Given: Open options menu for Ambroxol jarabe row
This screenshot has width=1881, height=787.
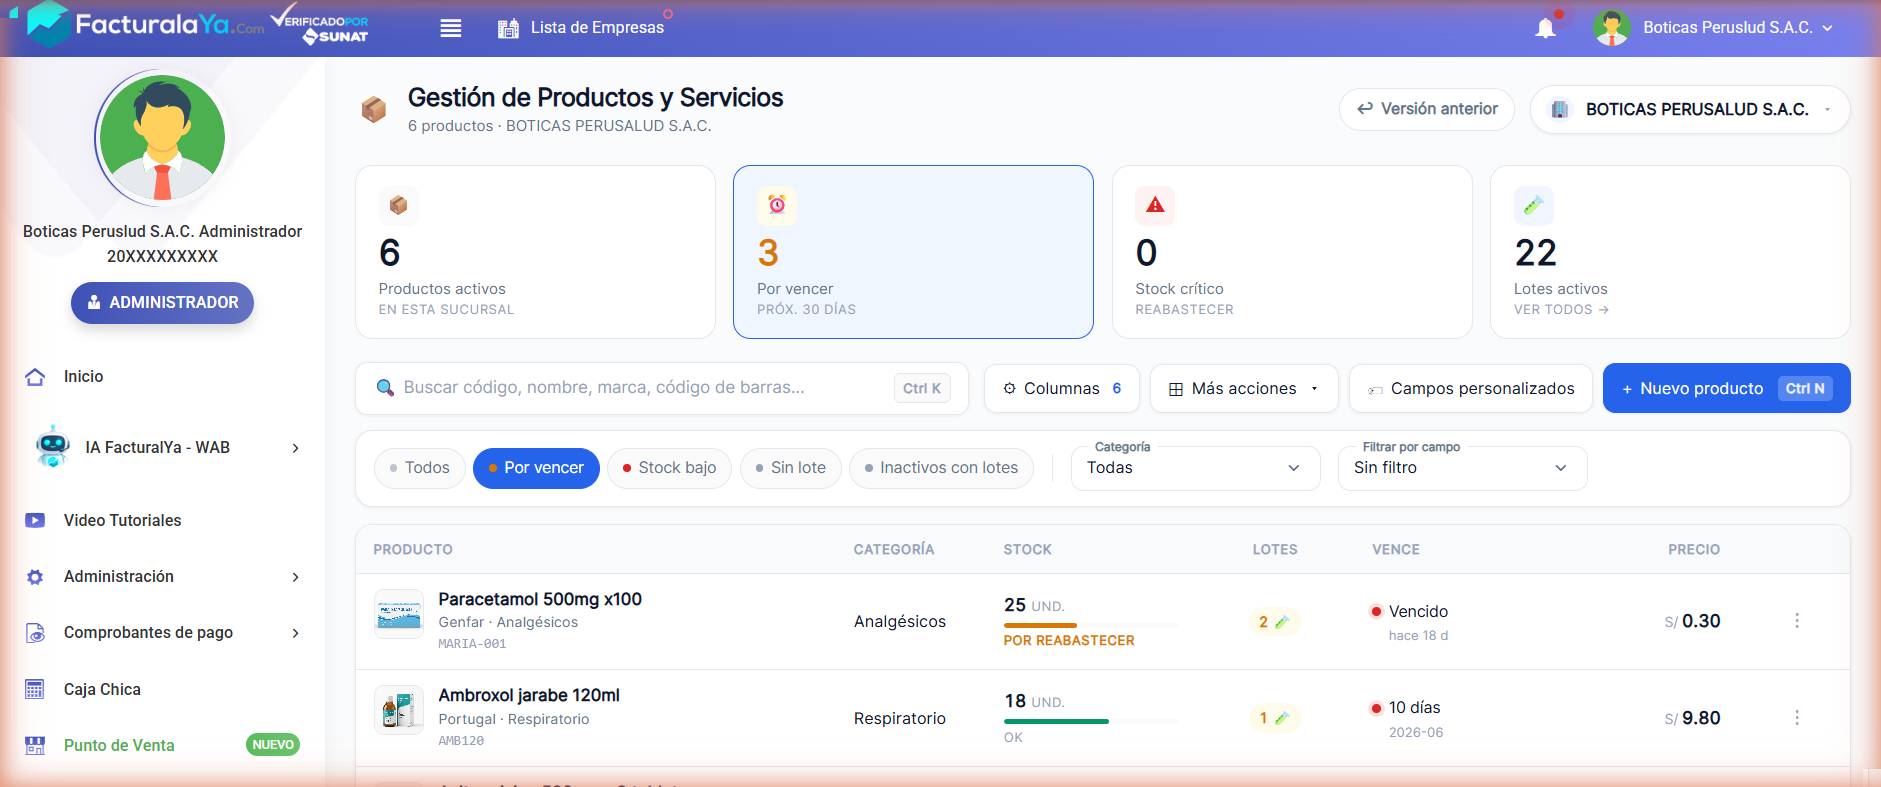Looking at the screenshot, I should click(x=1797, y=718).
